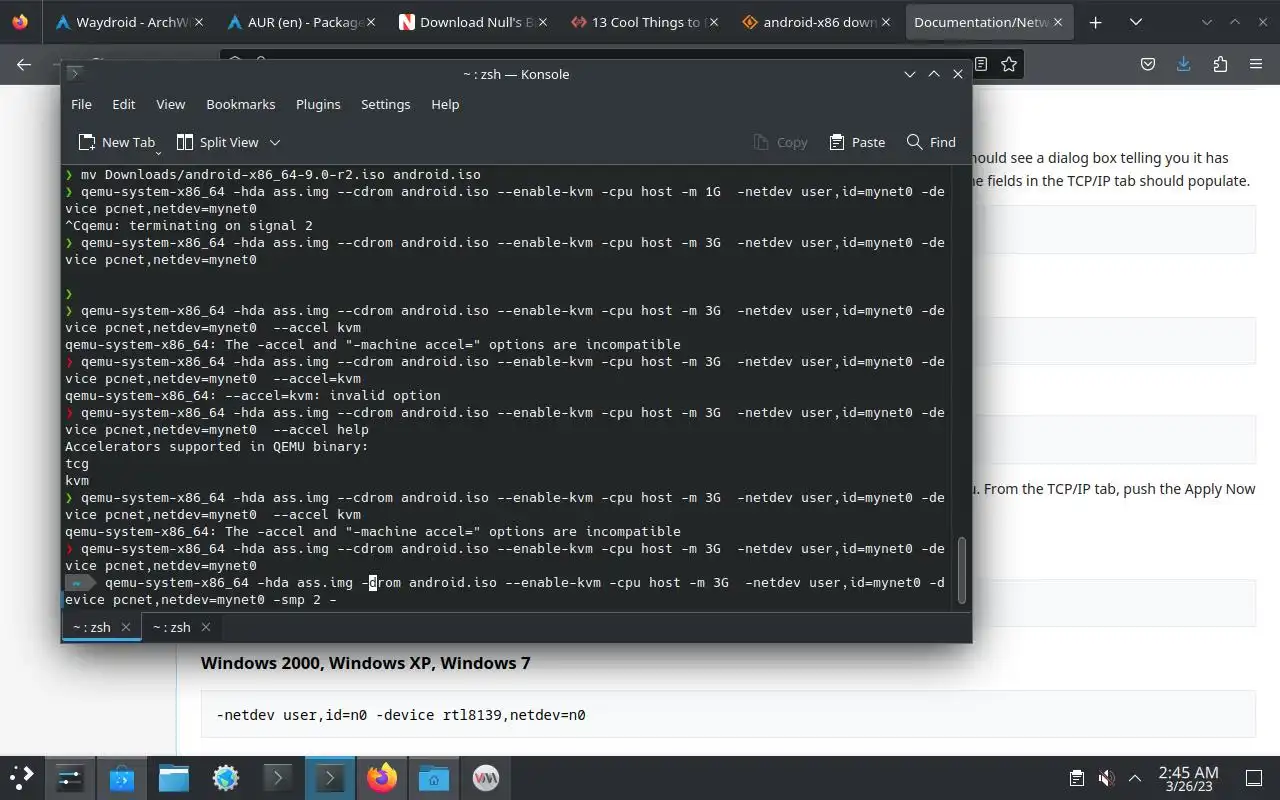Open the Help menu in Konsole
The height and width of the screenshot is (800, 1280).
445,104
